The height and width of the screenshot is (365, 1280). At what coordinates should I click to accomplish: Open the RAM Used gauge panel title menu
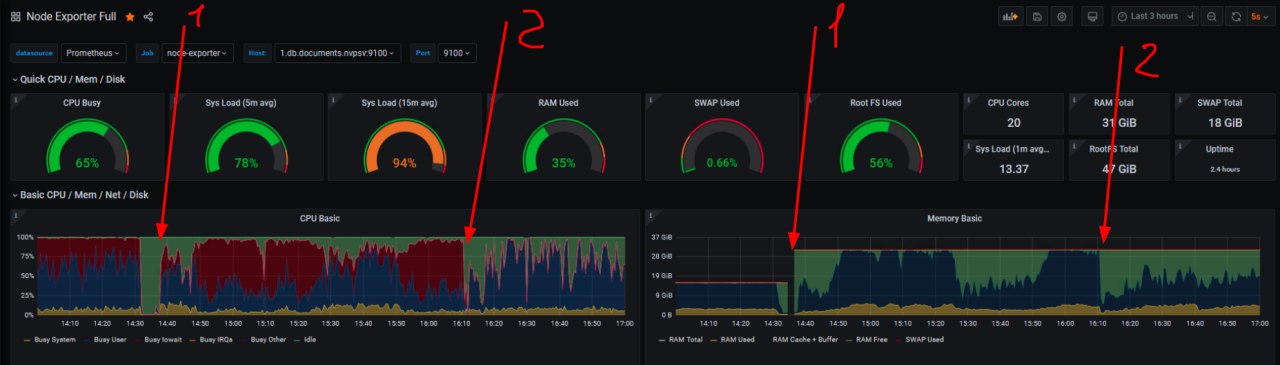[x=557, y=103]
